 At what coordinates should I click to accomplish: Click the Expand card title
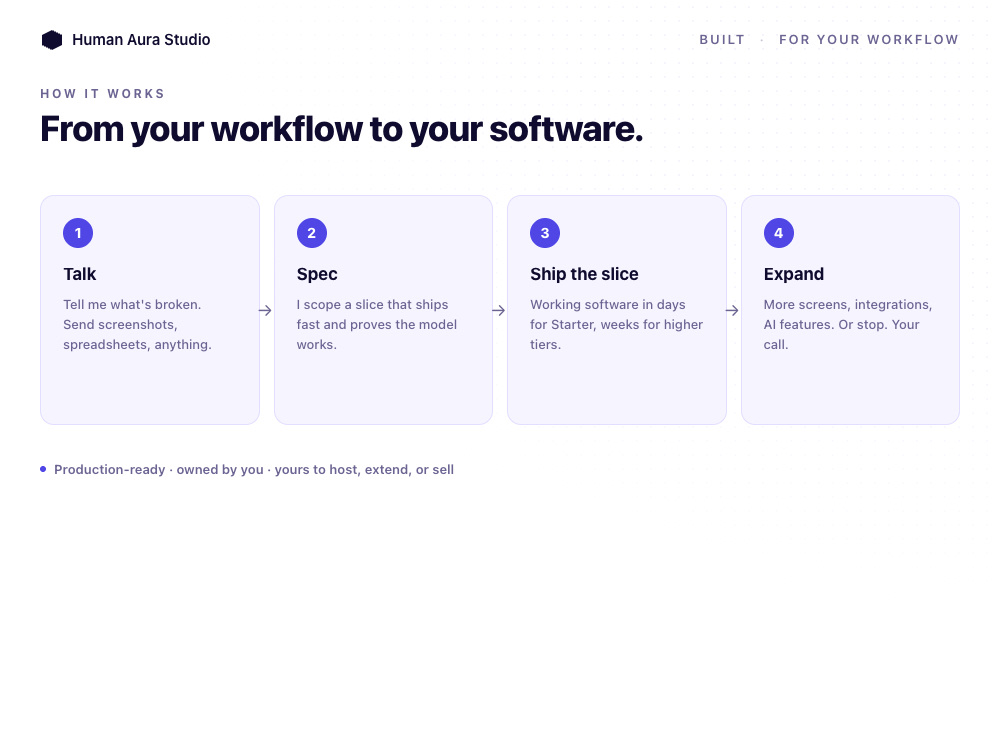[x=793, y=274]
